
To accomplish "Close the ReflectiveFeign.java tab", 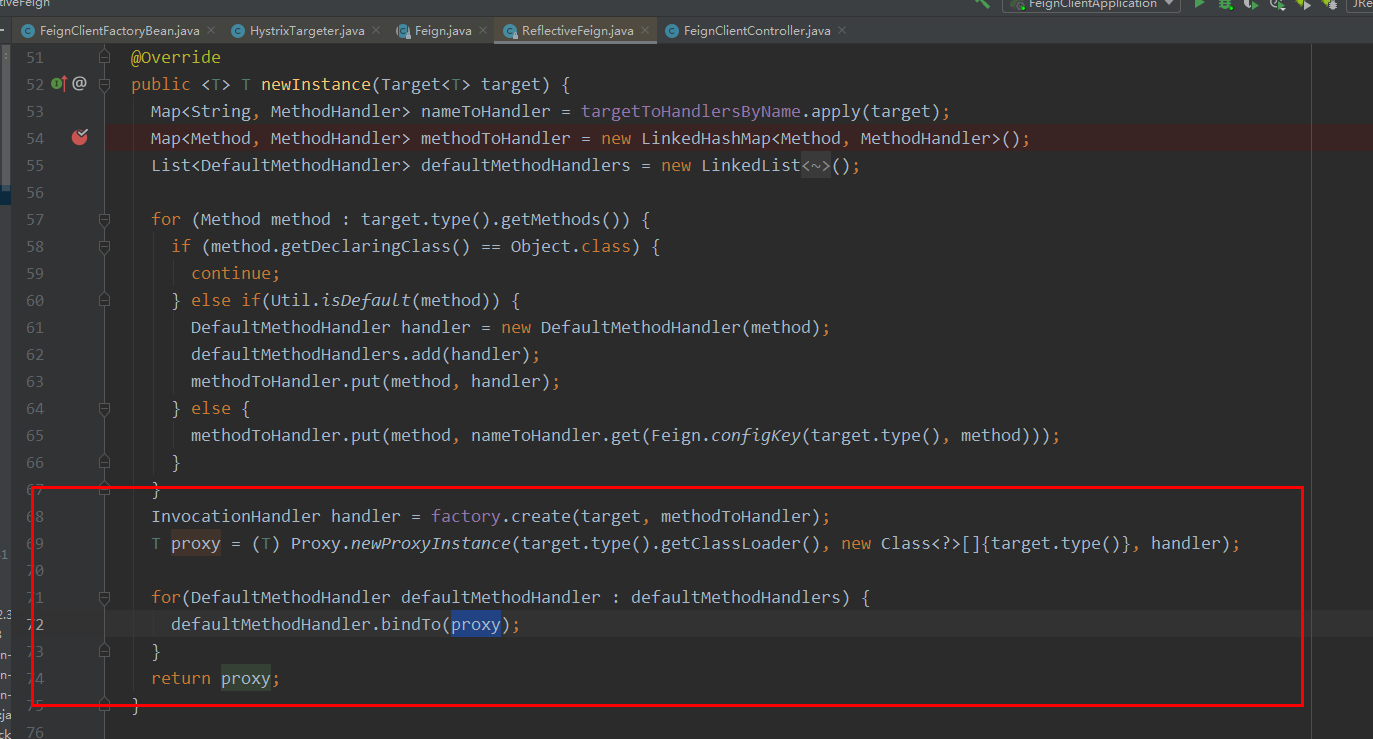I will [644, 31].
